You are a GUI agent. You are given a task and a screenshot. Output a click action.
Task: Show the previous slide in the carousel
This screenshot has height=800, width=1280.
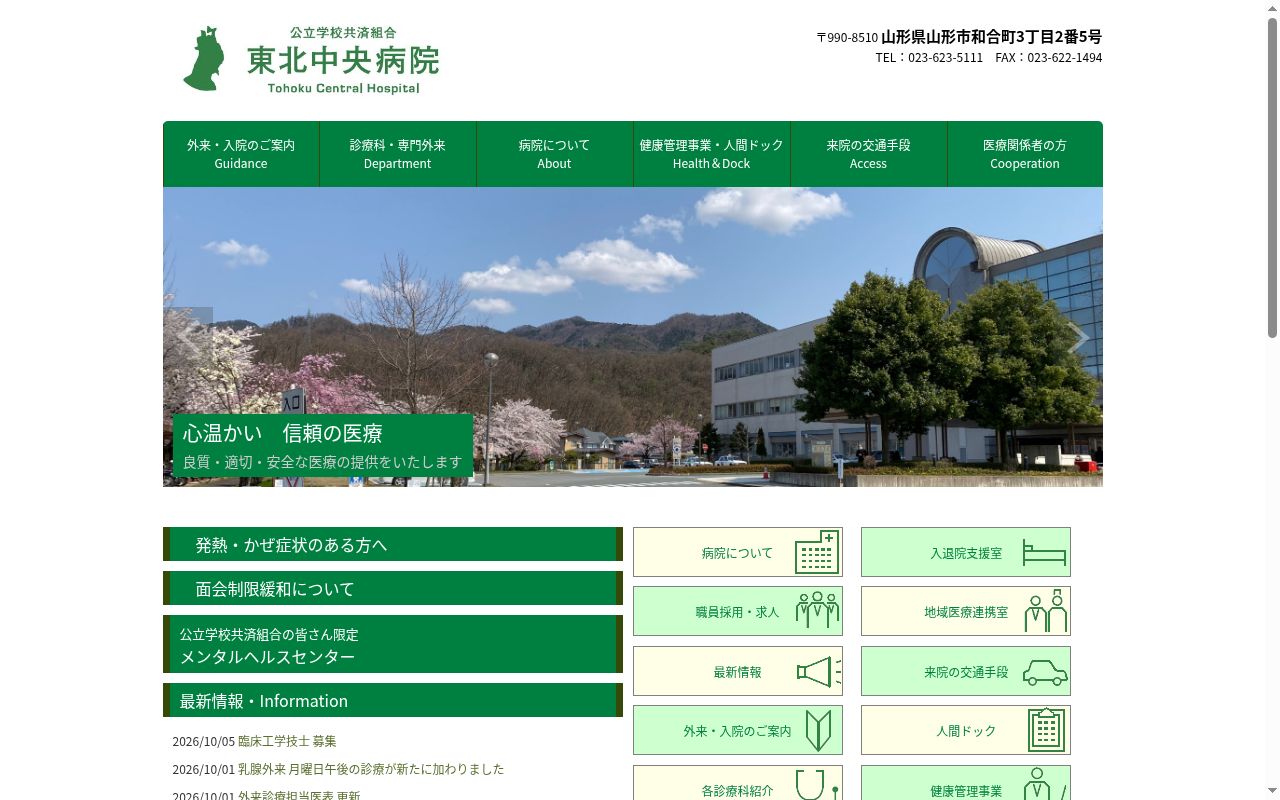(188, 338)
